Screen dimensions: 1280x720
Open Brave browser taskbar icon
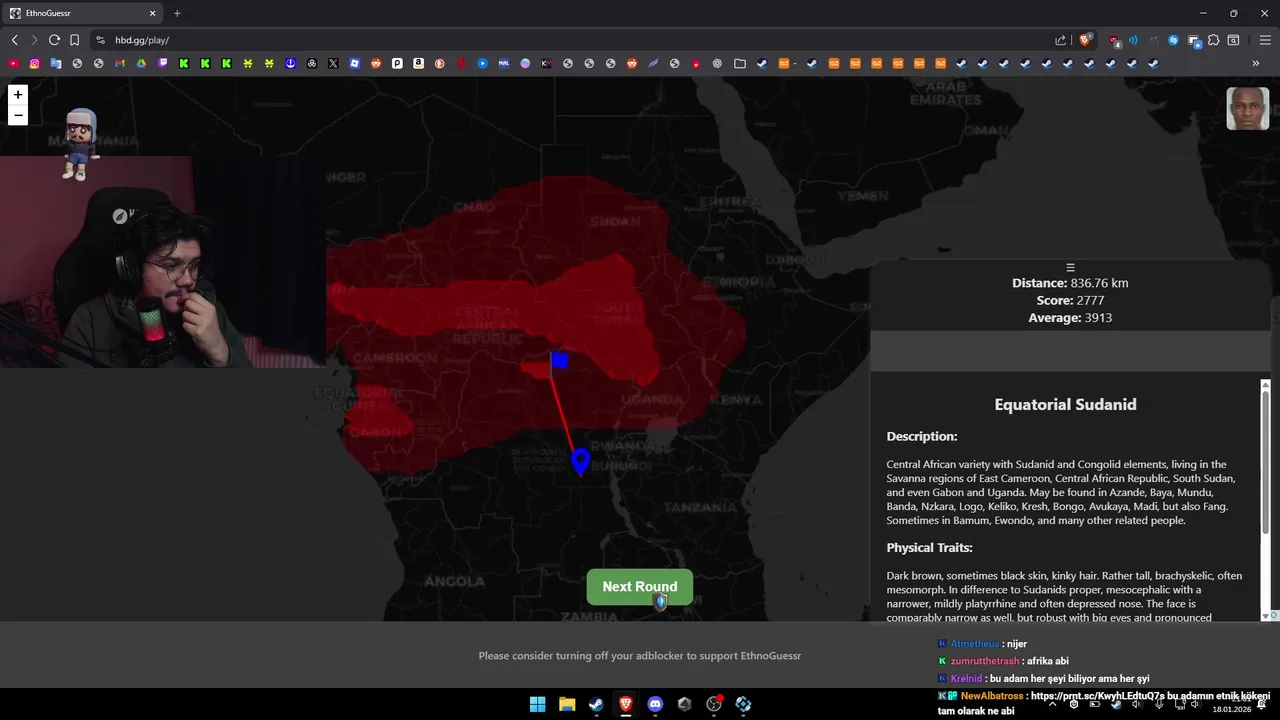(x=626, y=704)
